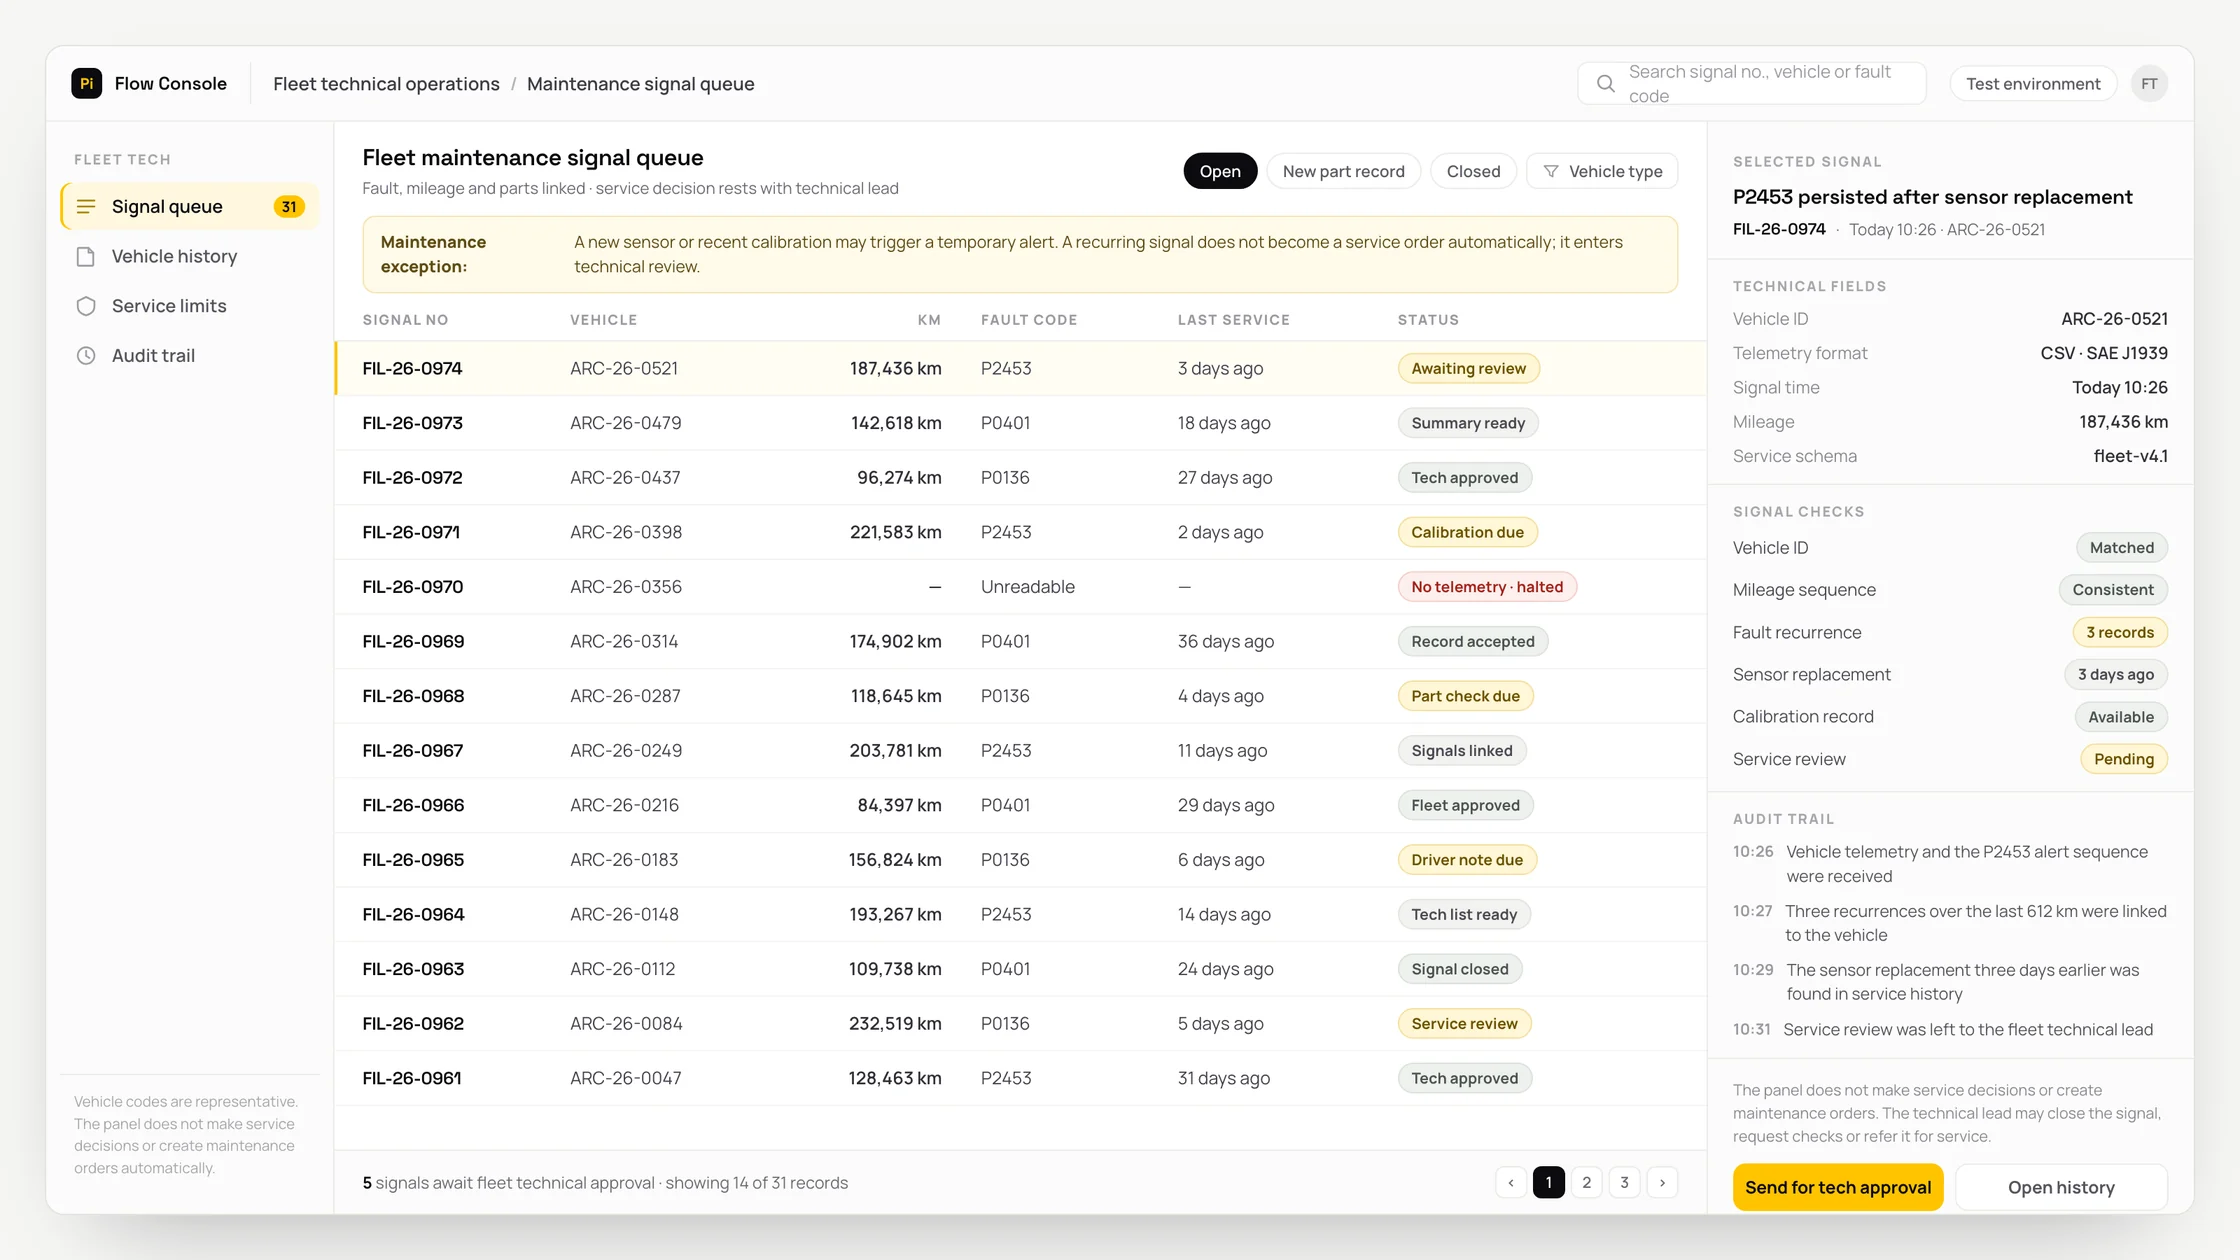Click the Tech list ready status pill
This screenshot has width=2240, height=1260.
1464,915
